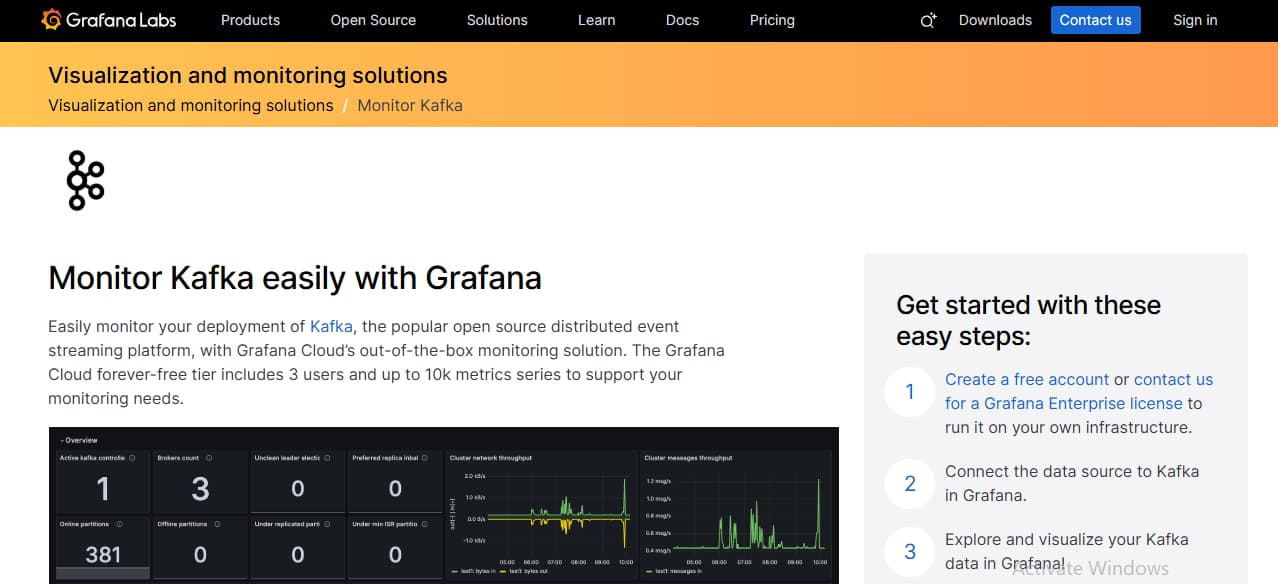The width and height of the screenshot is (1278, 584).
Task: Click the Visualization and monitoring solutions banner heading
Action: 248,75
